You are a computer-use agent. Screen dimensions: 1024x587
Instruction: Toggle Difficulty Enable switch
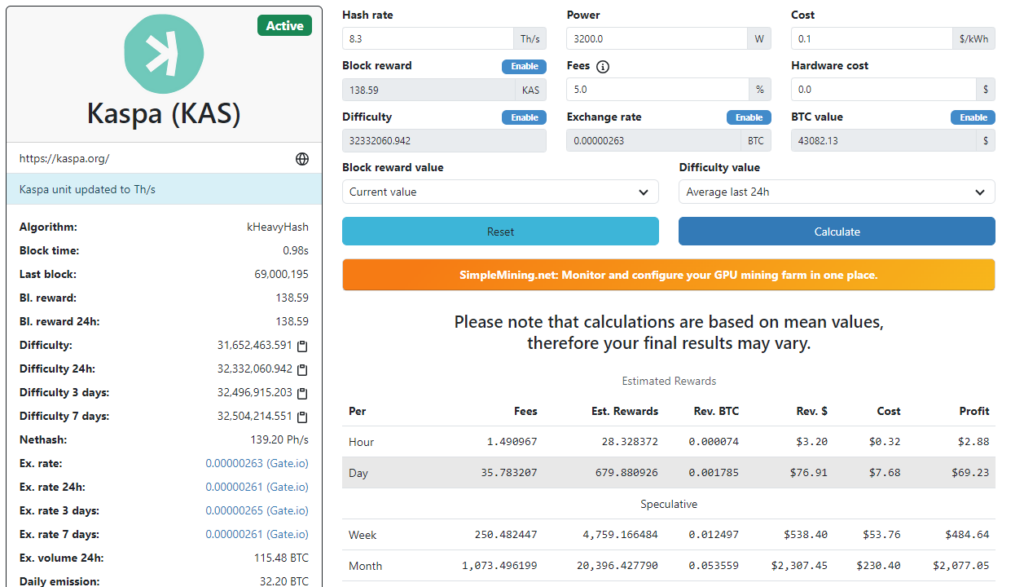524,118
